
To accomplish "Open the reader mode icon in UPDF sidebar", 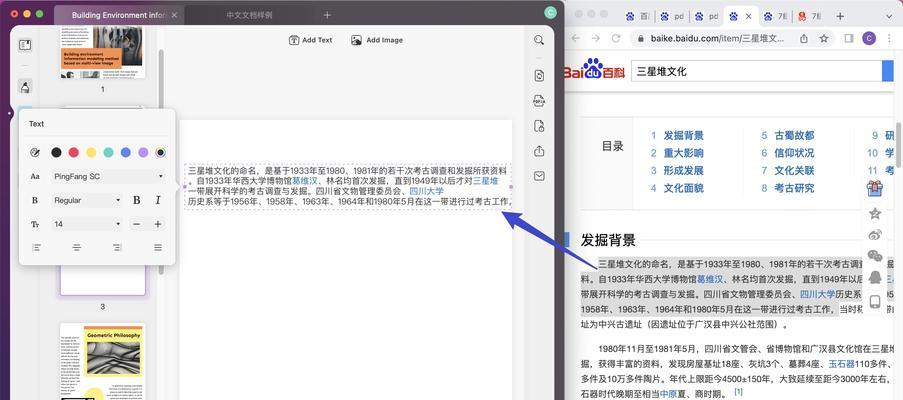I will click(x=25, y=45).
